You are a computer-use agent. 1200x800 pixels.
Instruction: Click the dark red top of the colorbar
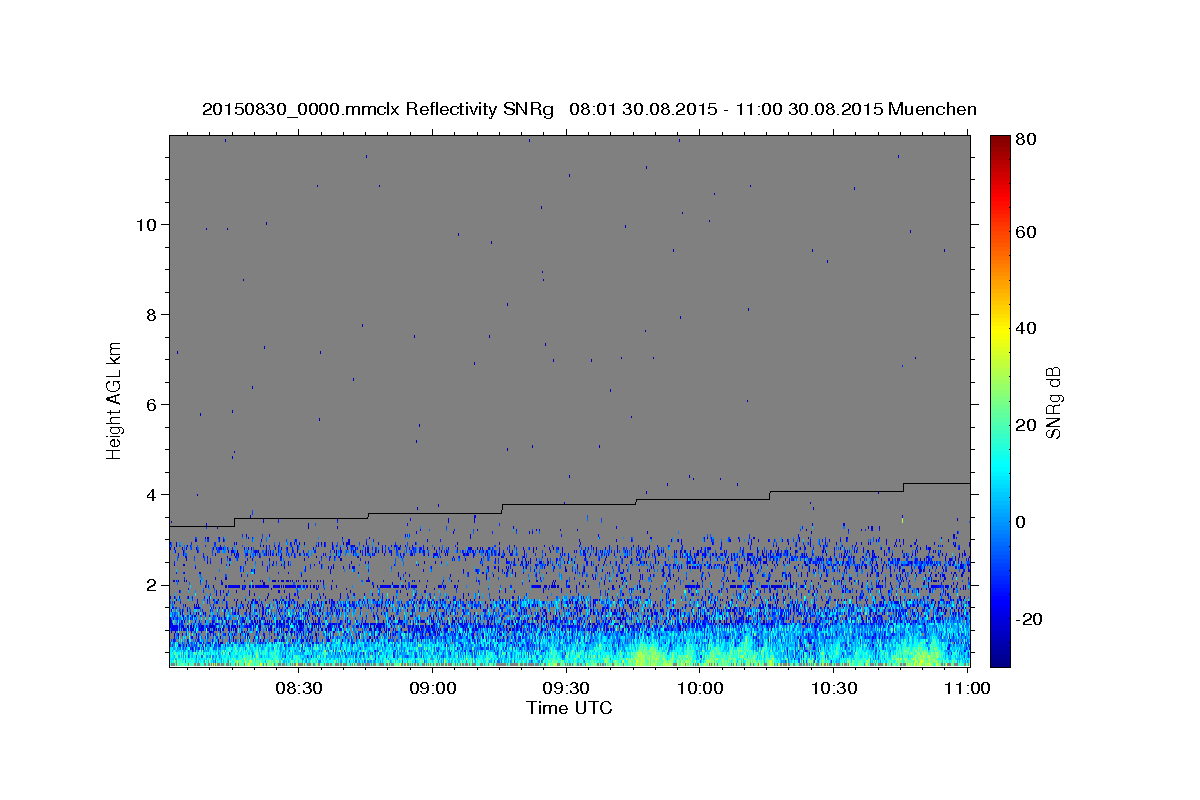pos(1000,145)
